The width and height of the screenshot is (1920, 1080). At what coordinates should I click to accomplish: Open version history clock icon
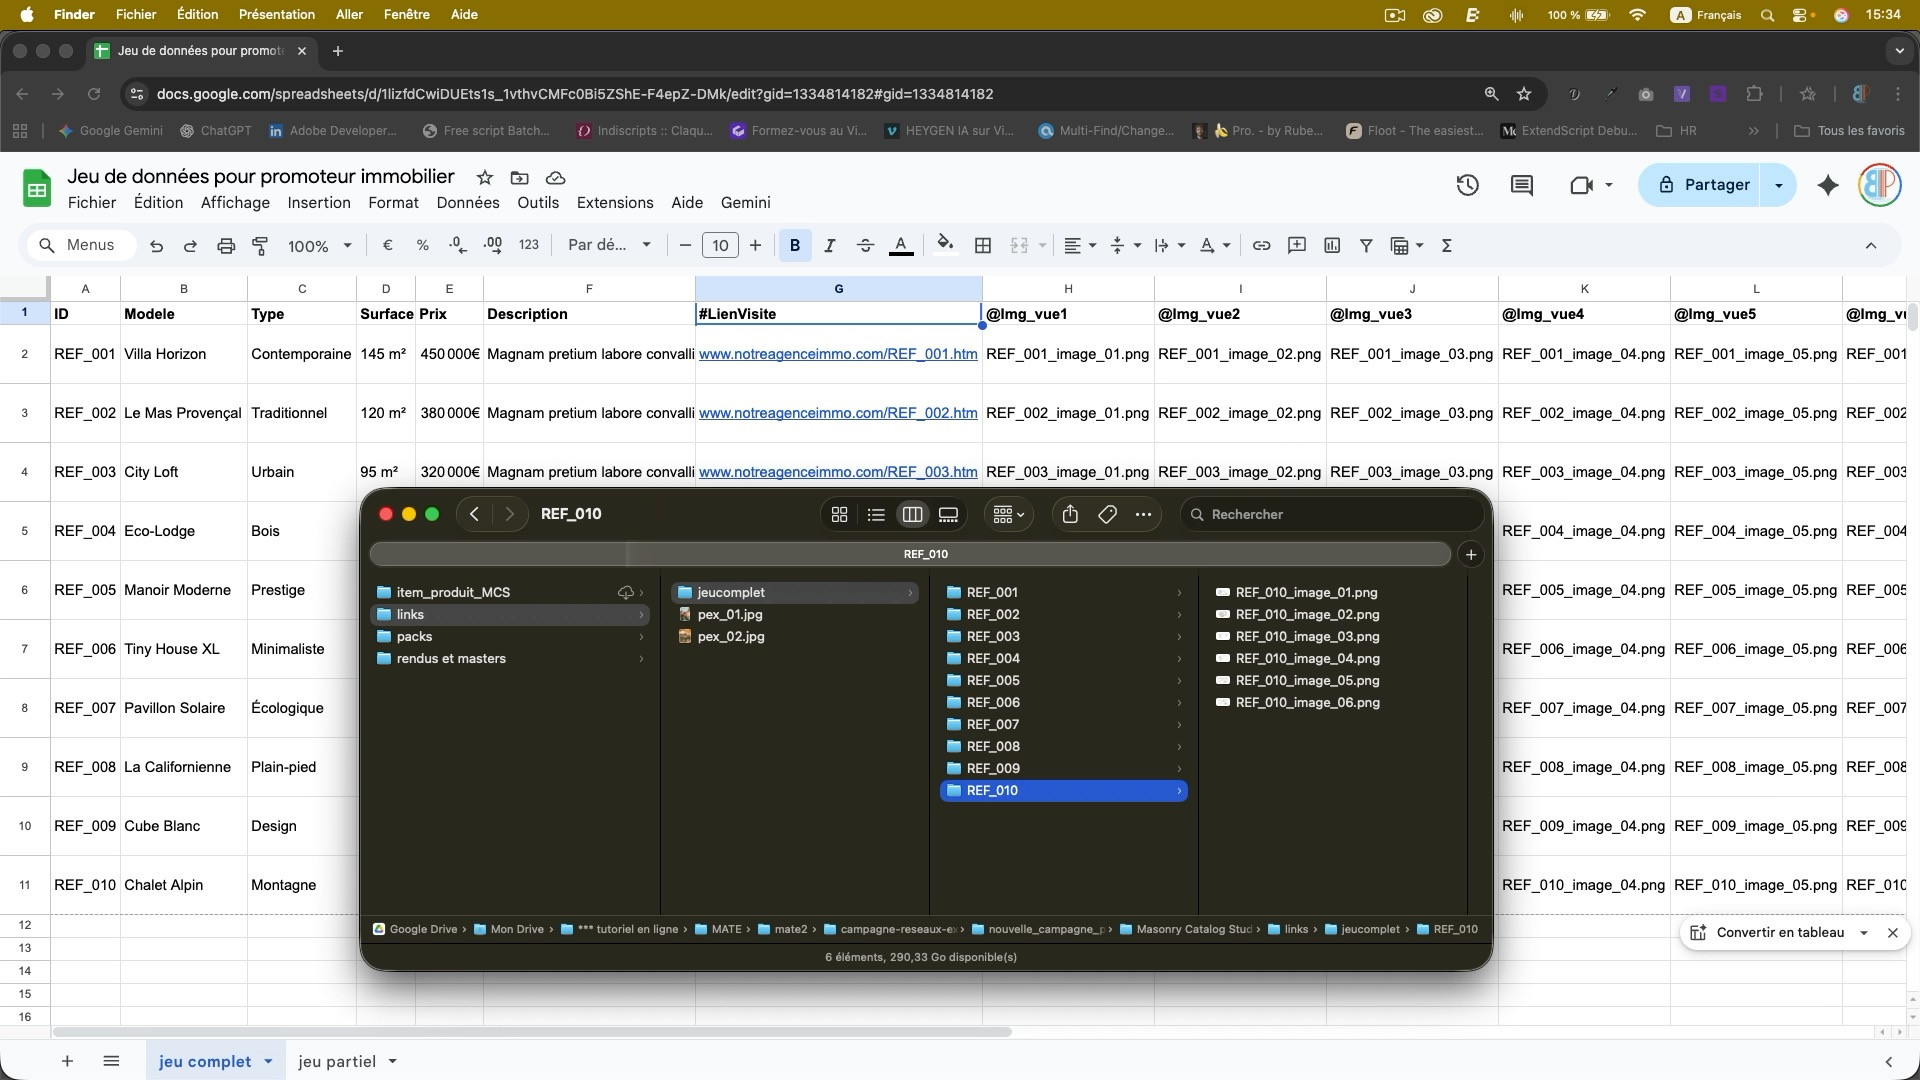[x=1467, y=185]
